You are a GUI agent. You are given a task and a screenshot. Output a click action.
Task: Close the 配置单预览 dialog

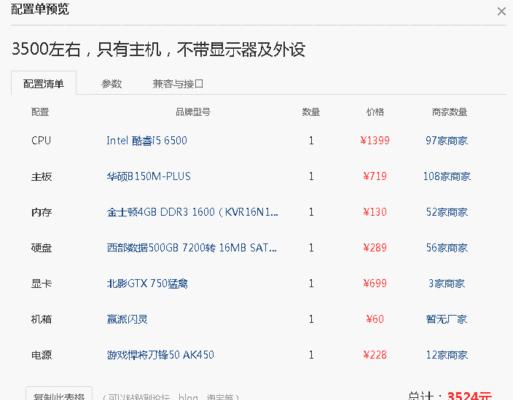(x=501, y=11)
